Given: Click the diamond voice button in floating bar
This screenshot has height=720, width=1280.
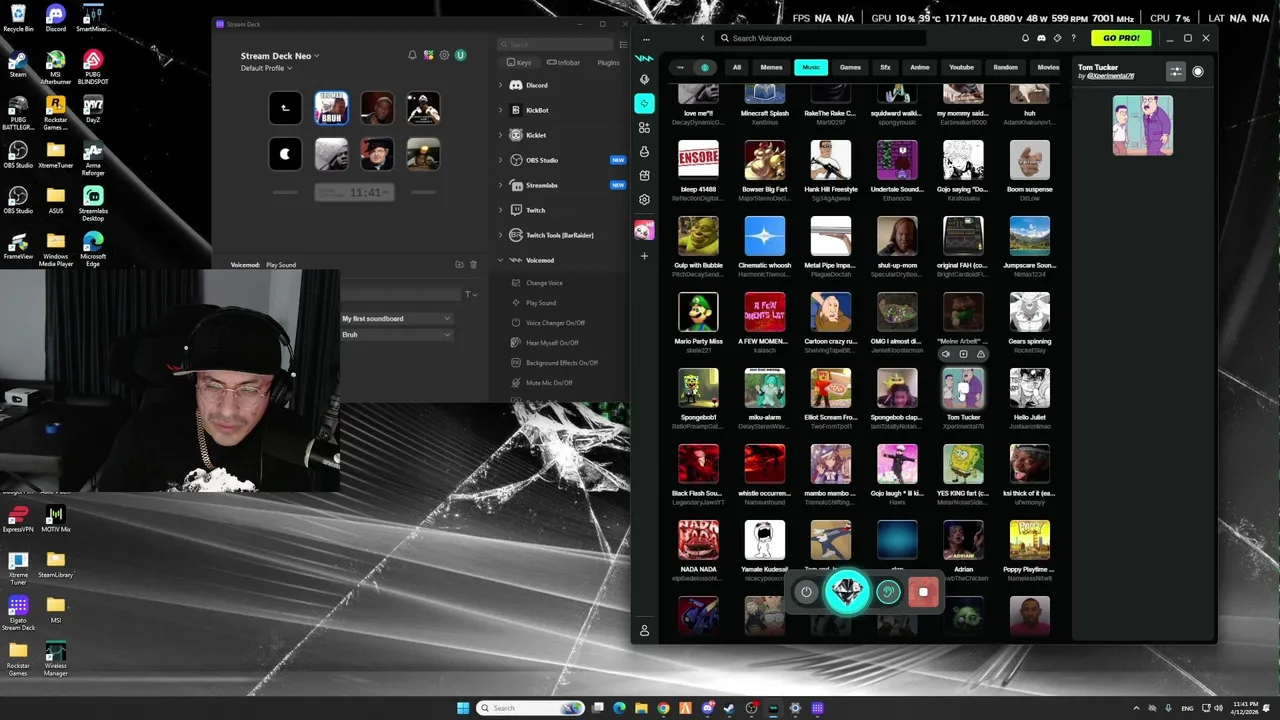Looking at the screenshot, I should [x=847, y=591].
